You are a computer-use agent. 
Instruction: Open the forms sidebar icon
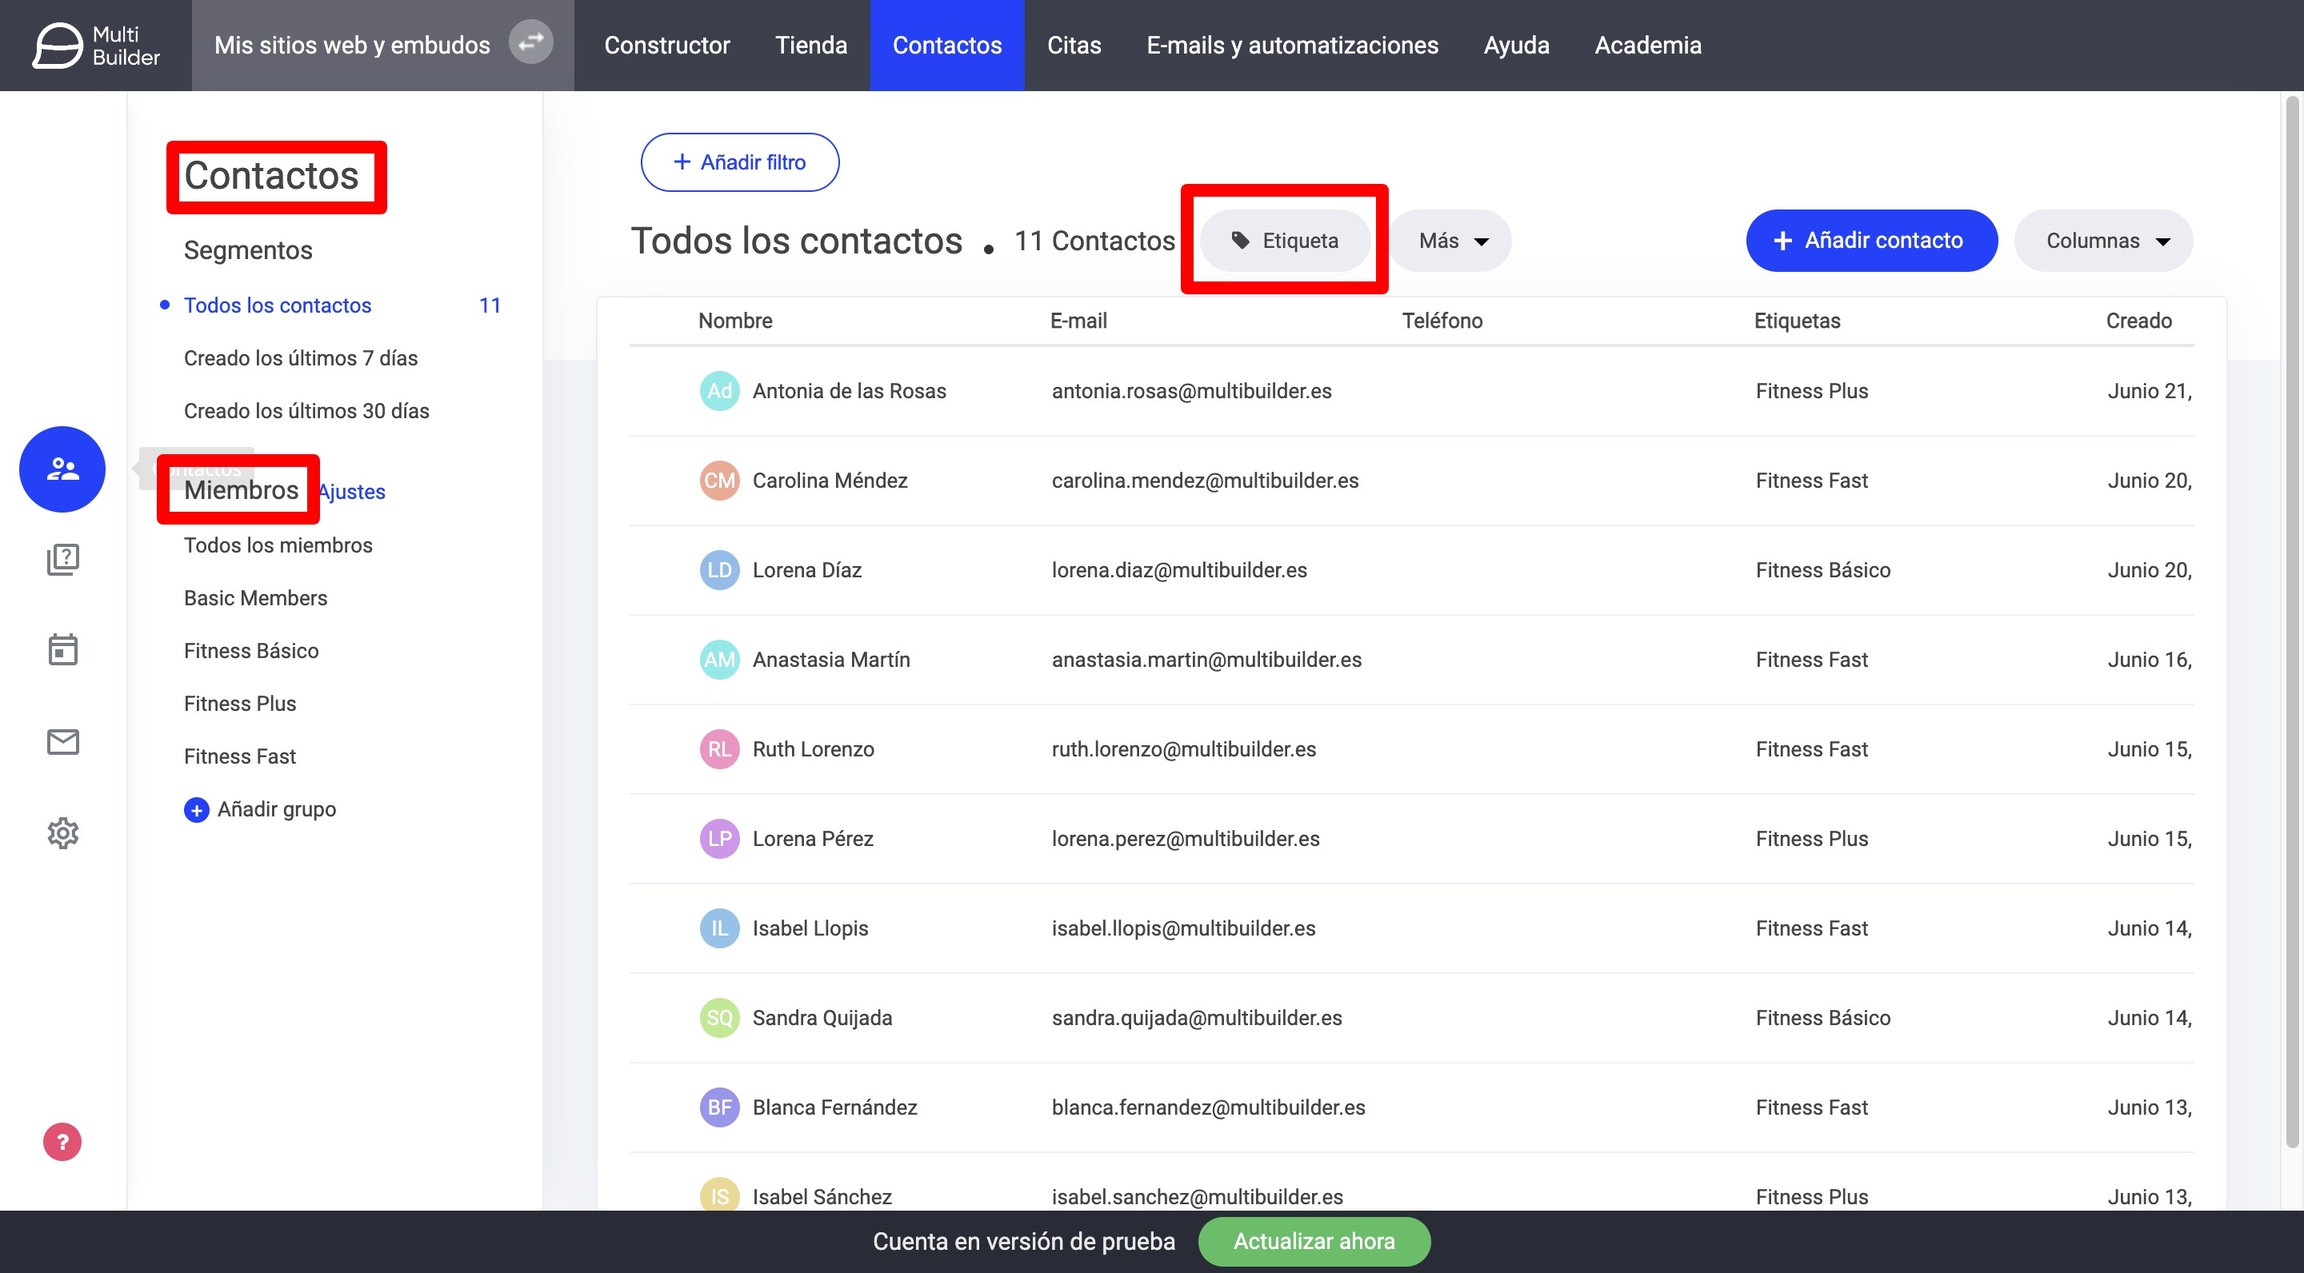(x=62, y=559)
